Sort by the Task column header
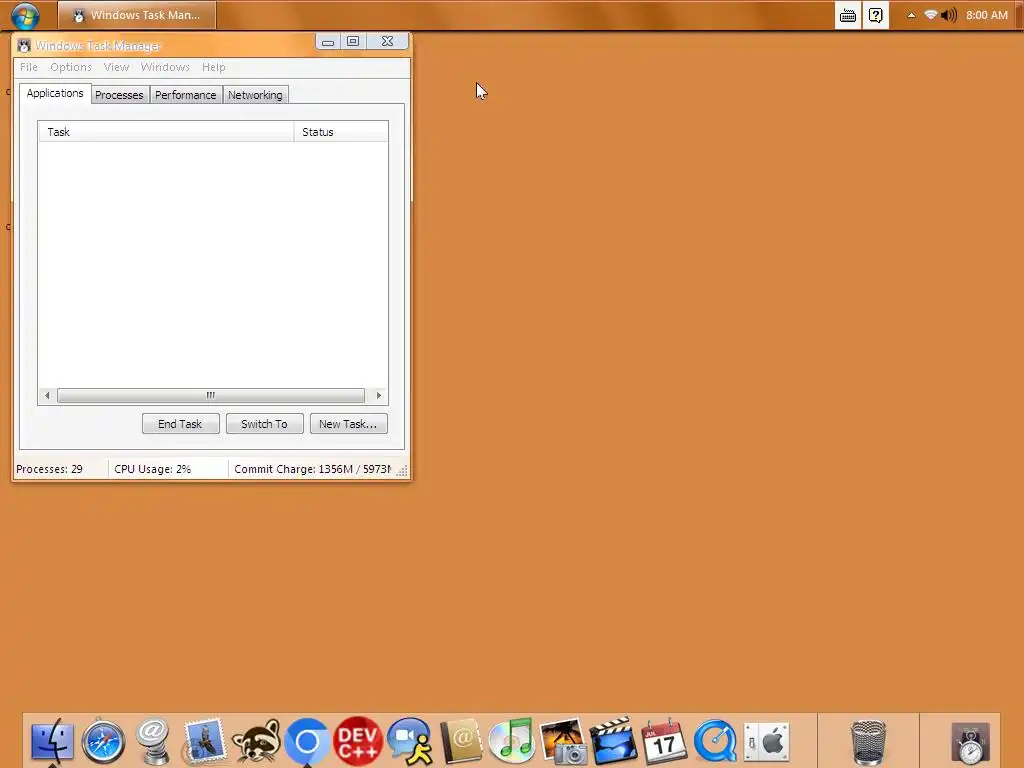Screen dimensions: 1024x768 click(x=166, y=132)
